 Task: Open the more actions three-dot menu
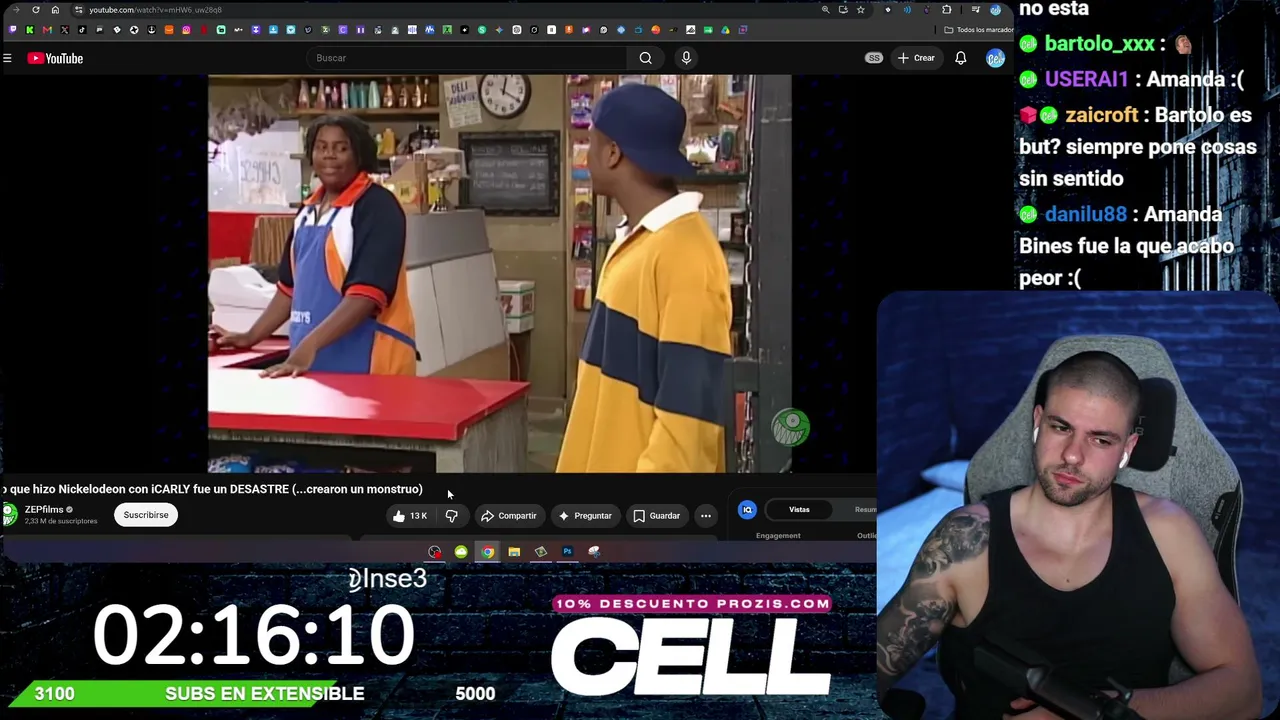[706, 516]
